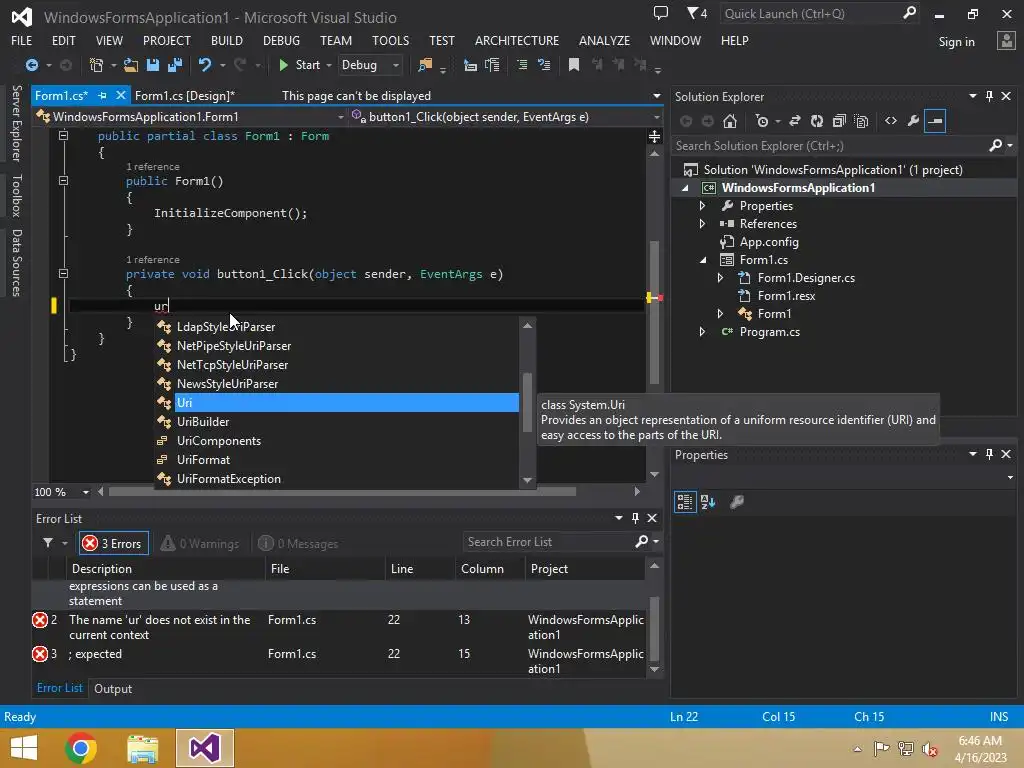The width and height of the screenshot is (1024, 768).
Task: Toggle Preview Selected Items in Solution Explorer
Action: coord(935,121)
